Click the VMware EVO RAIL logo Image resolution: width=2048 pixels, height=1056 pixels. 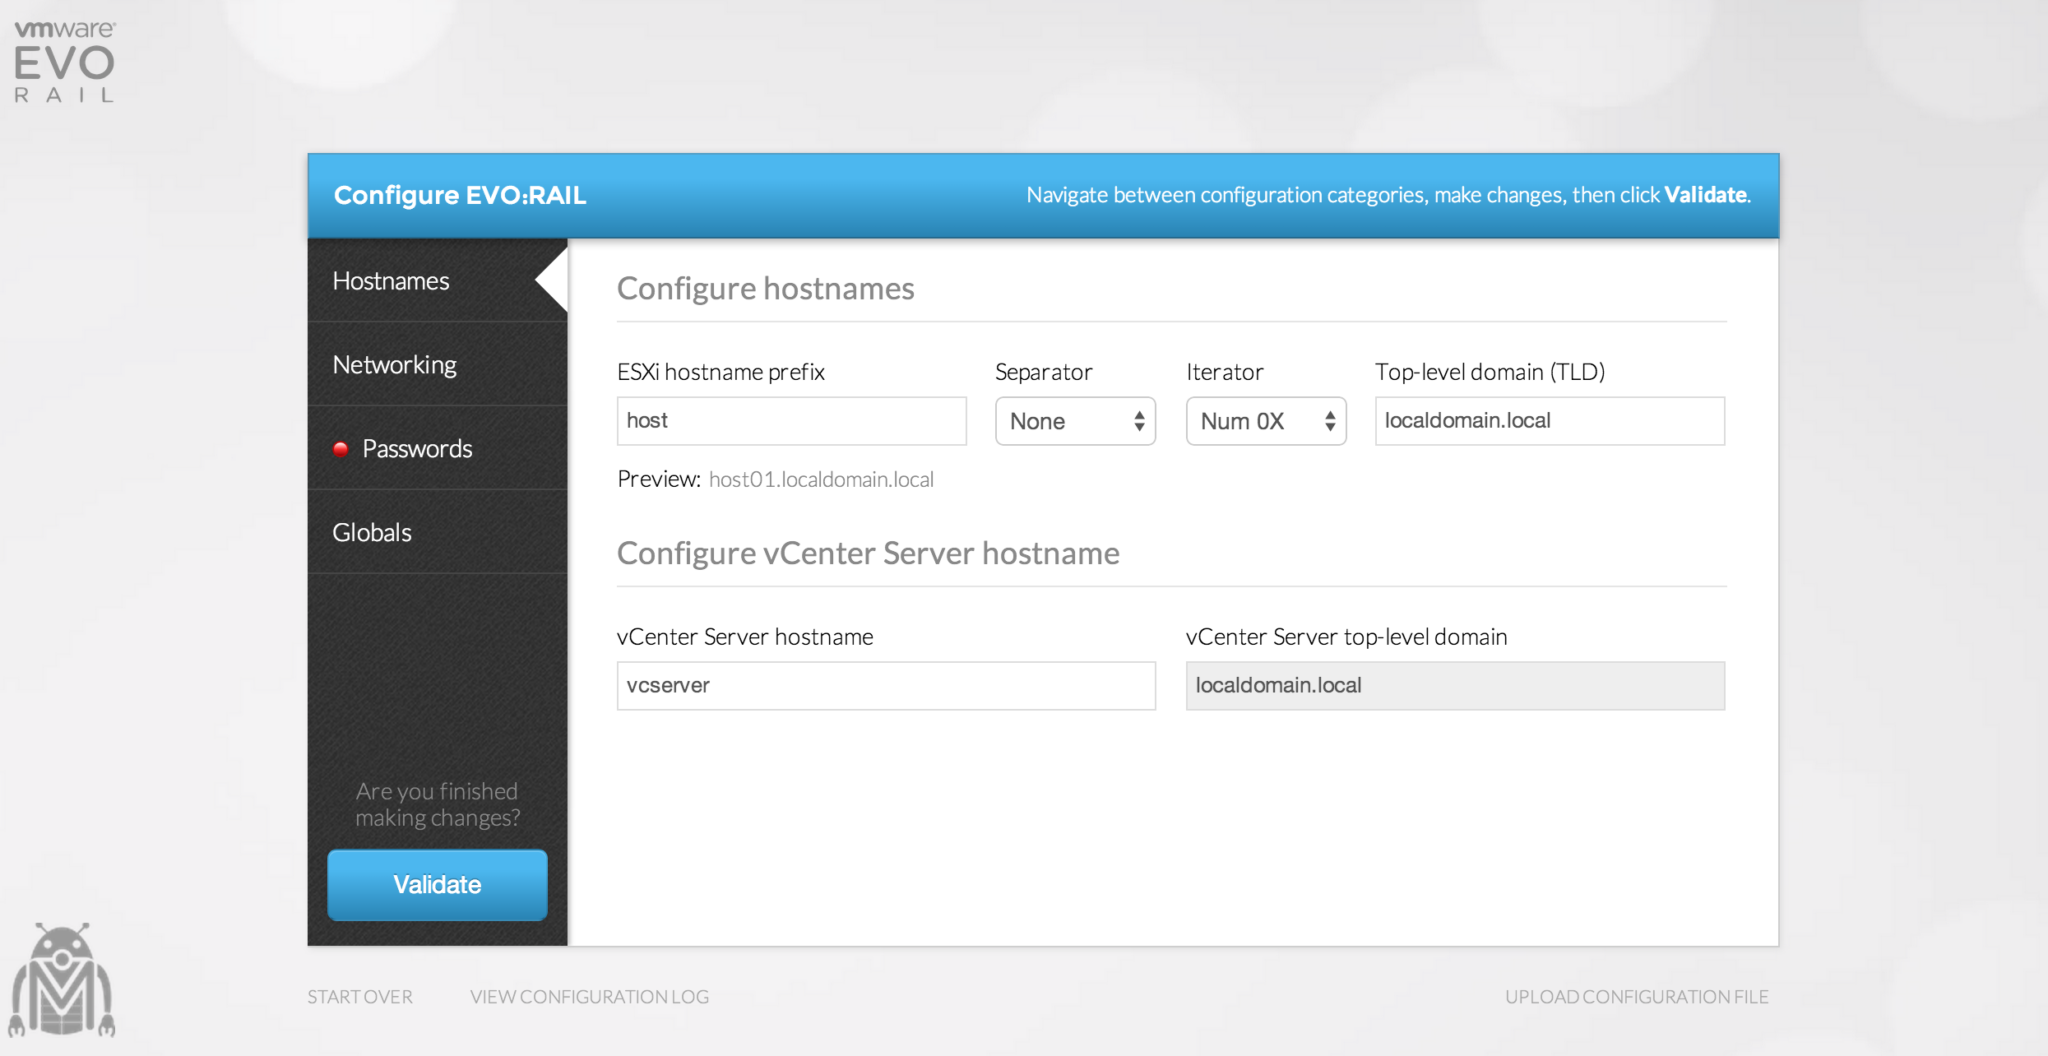(64, 61)
